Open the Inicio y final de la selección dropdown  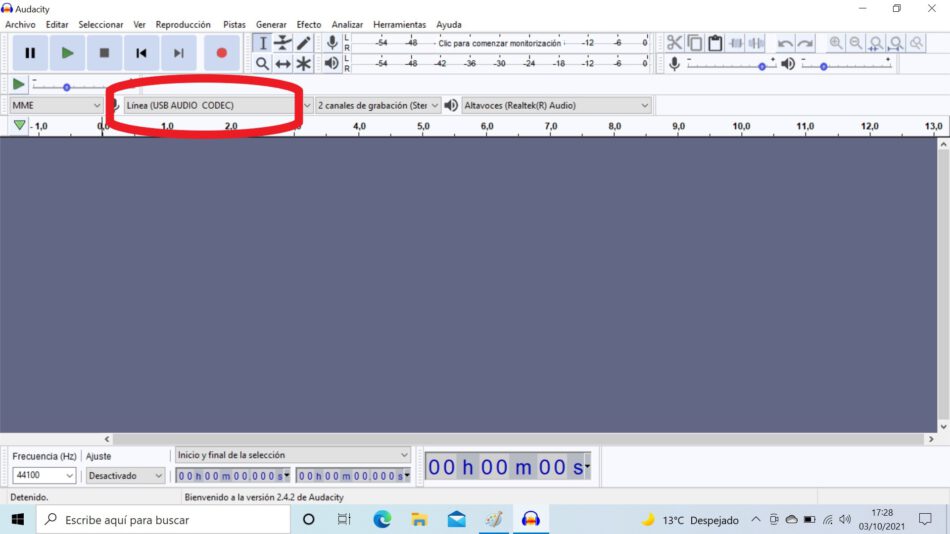coord(293,455)
